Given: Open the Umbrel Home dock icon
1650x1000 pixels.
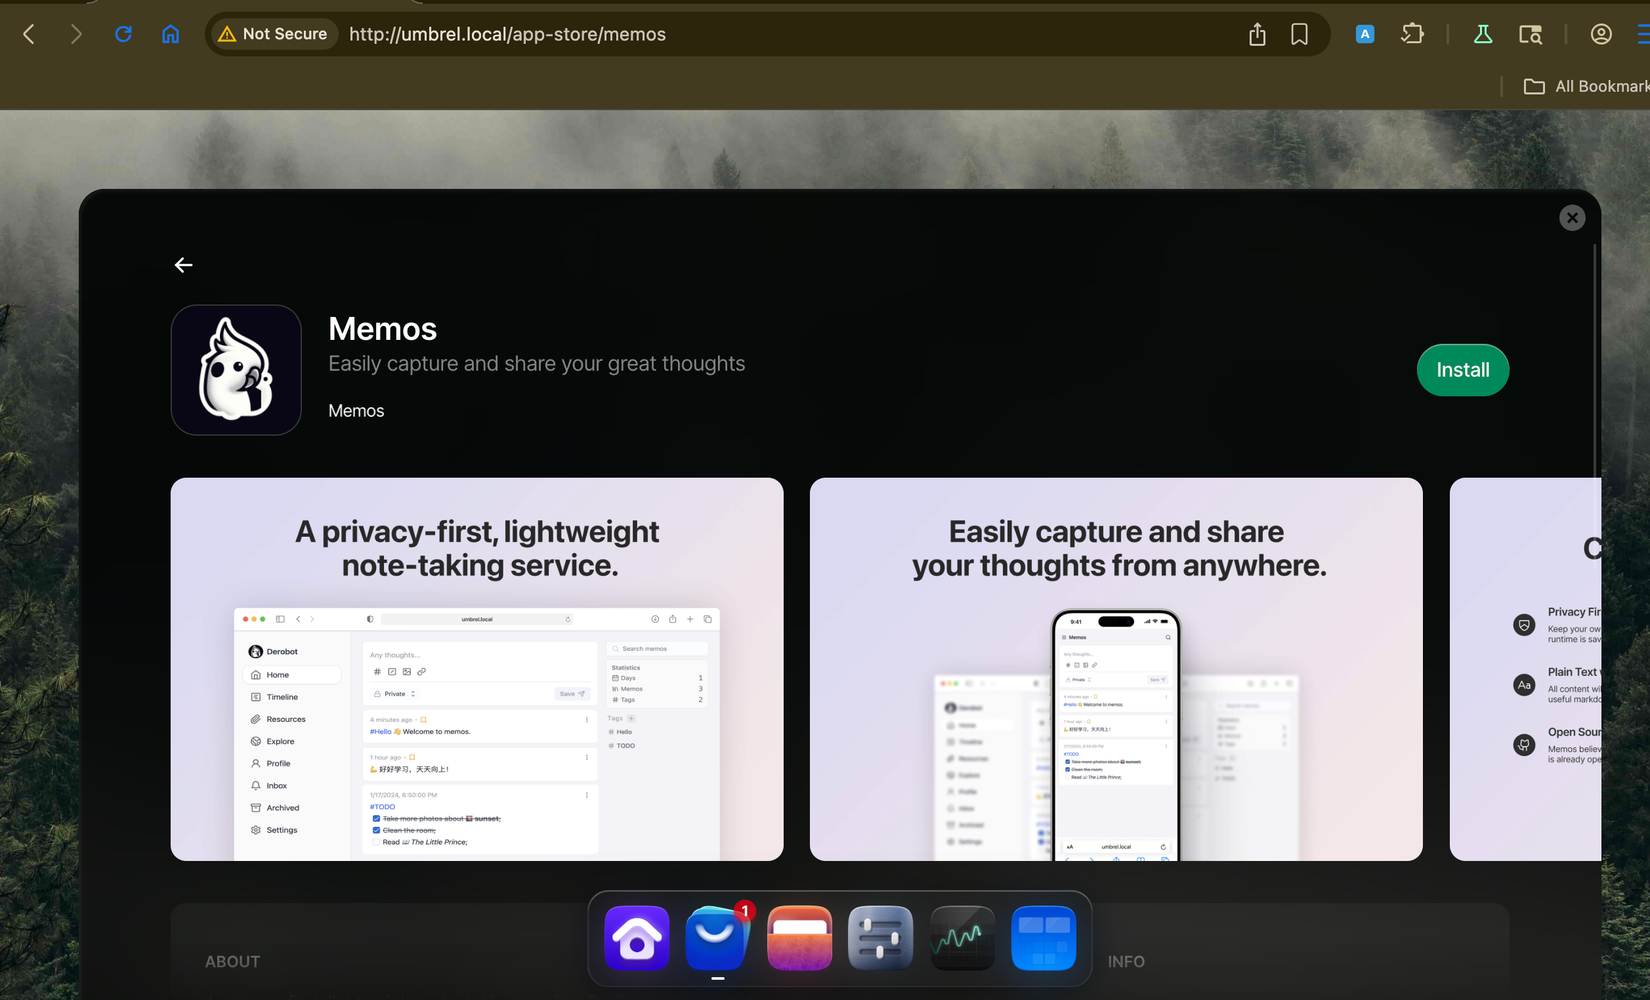Looking at the screenshot, I should pyautogui.click(x=637, y=938).
